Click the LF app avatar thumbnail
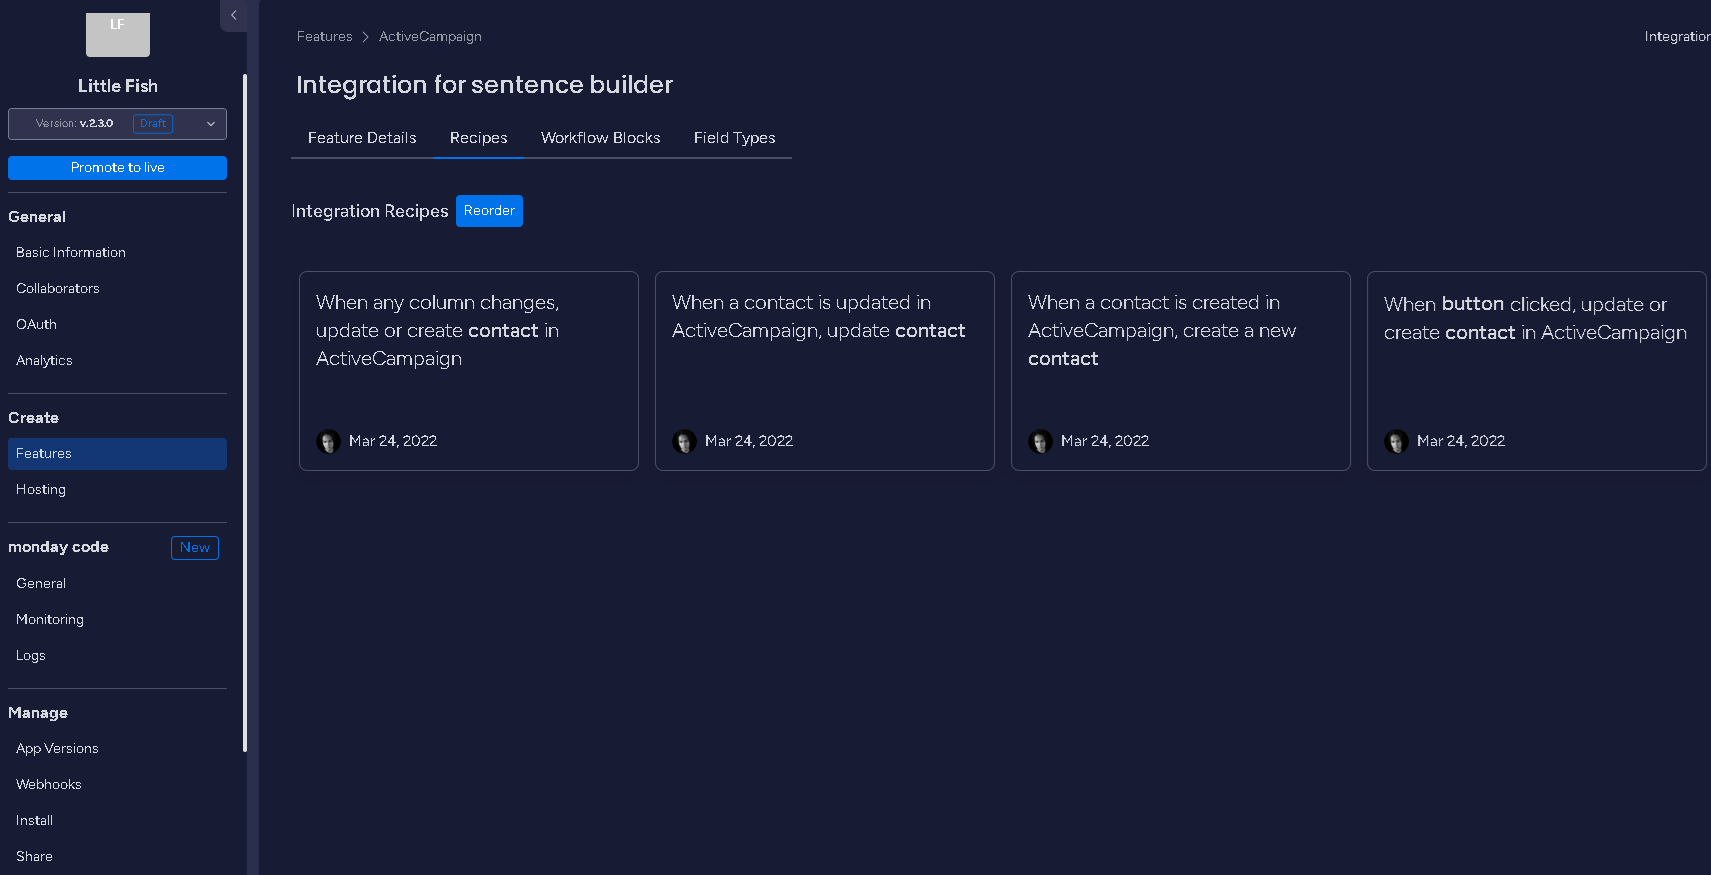 tap(118, 34)
